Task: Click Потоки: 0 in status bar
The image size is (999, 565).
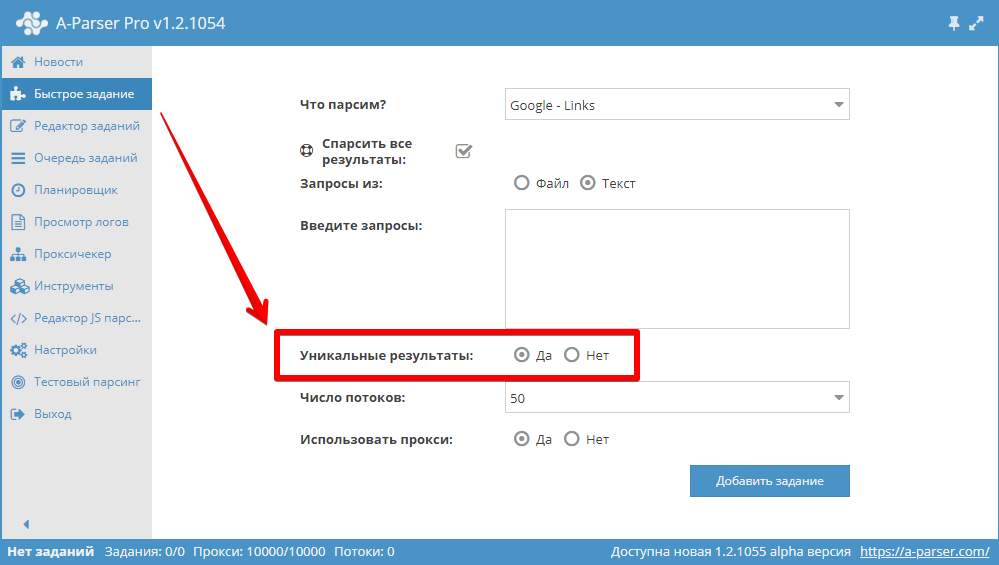Action: pos(364,552)
